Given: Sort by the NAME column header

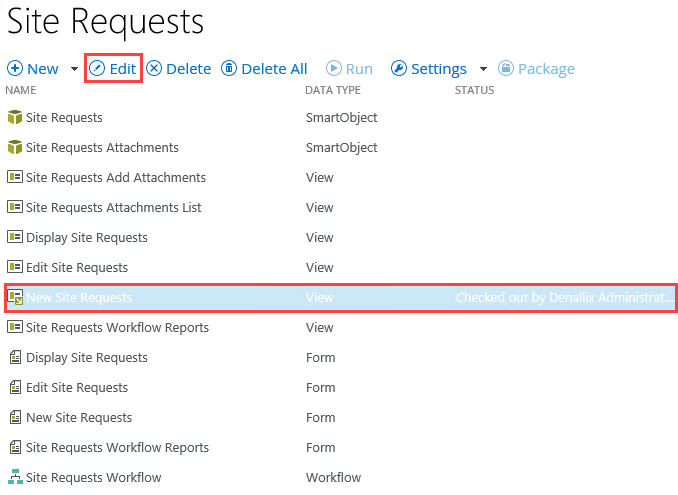Looking at the screenshot, I should point(21,91).
